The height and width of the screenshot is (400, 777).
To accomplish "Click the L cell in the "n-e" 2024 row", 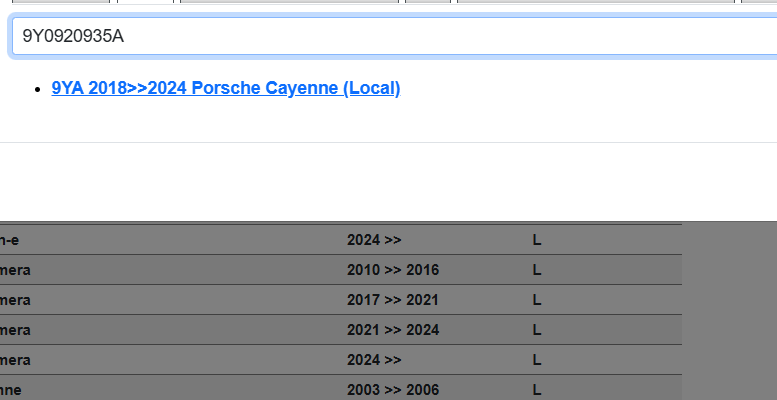I will tap(537, 240).
